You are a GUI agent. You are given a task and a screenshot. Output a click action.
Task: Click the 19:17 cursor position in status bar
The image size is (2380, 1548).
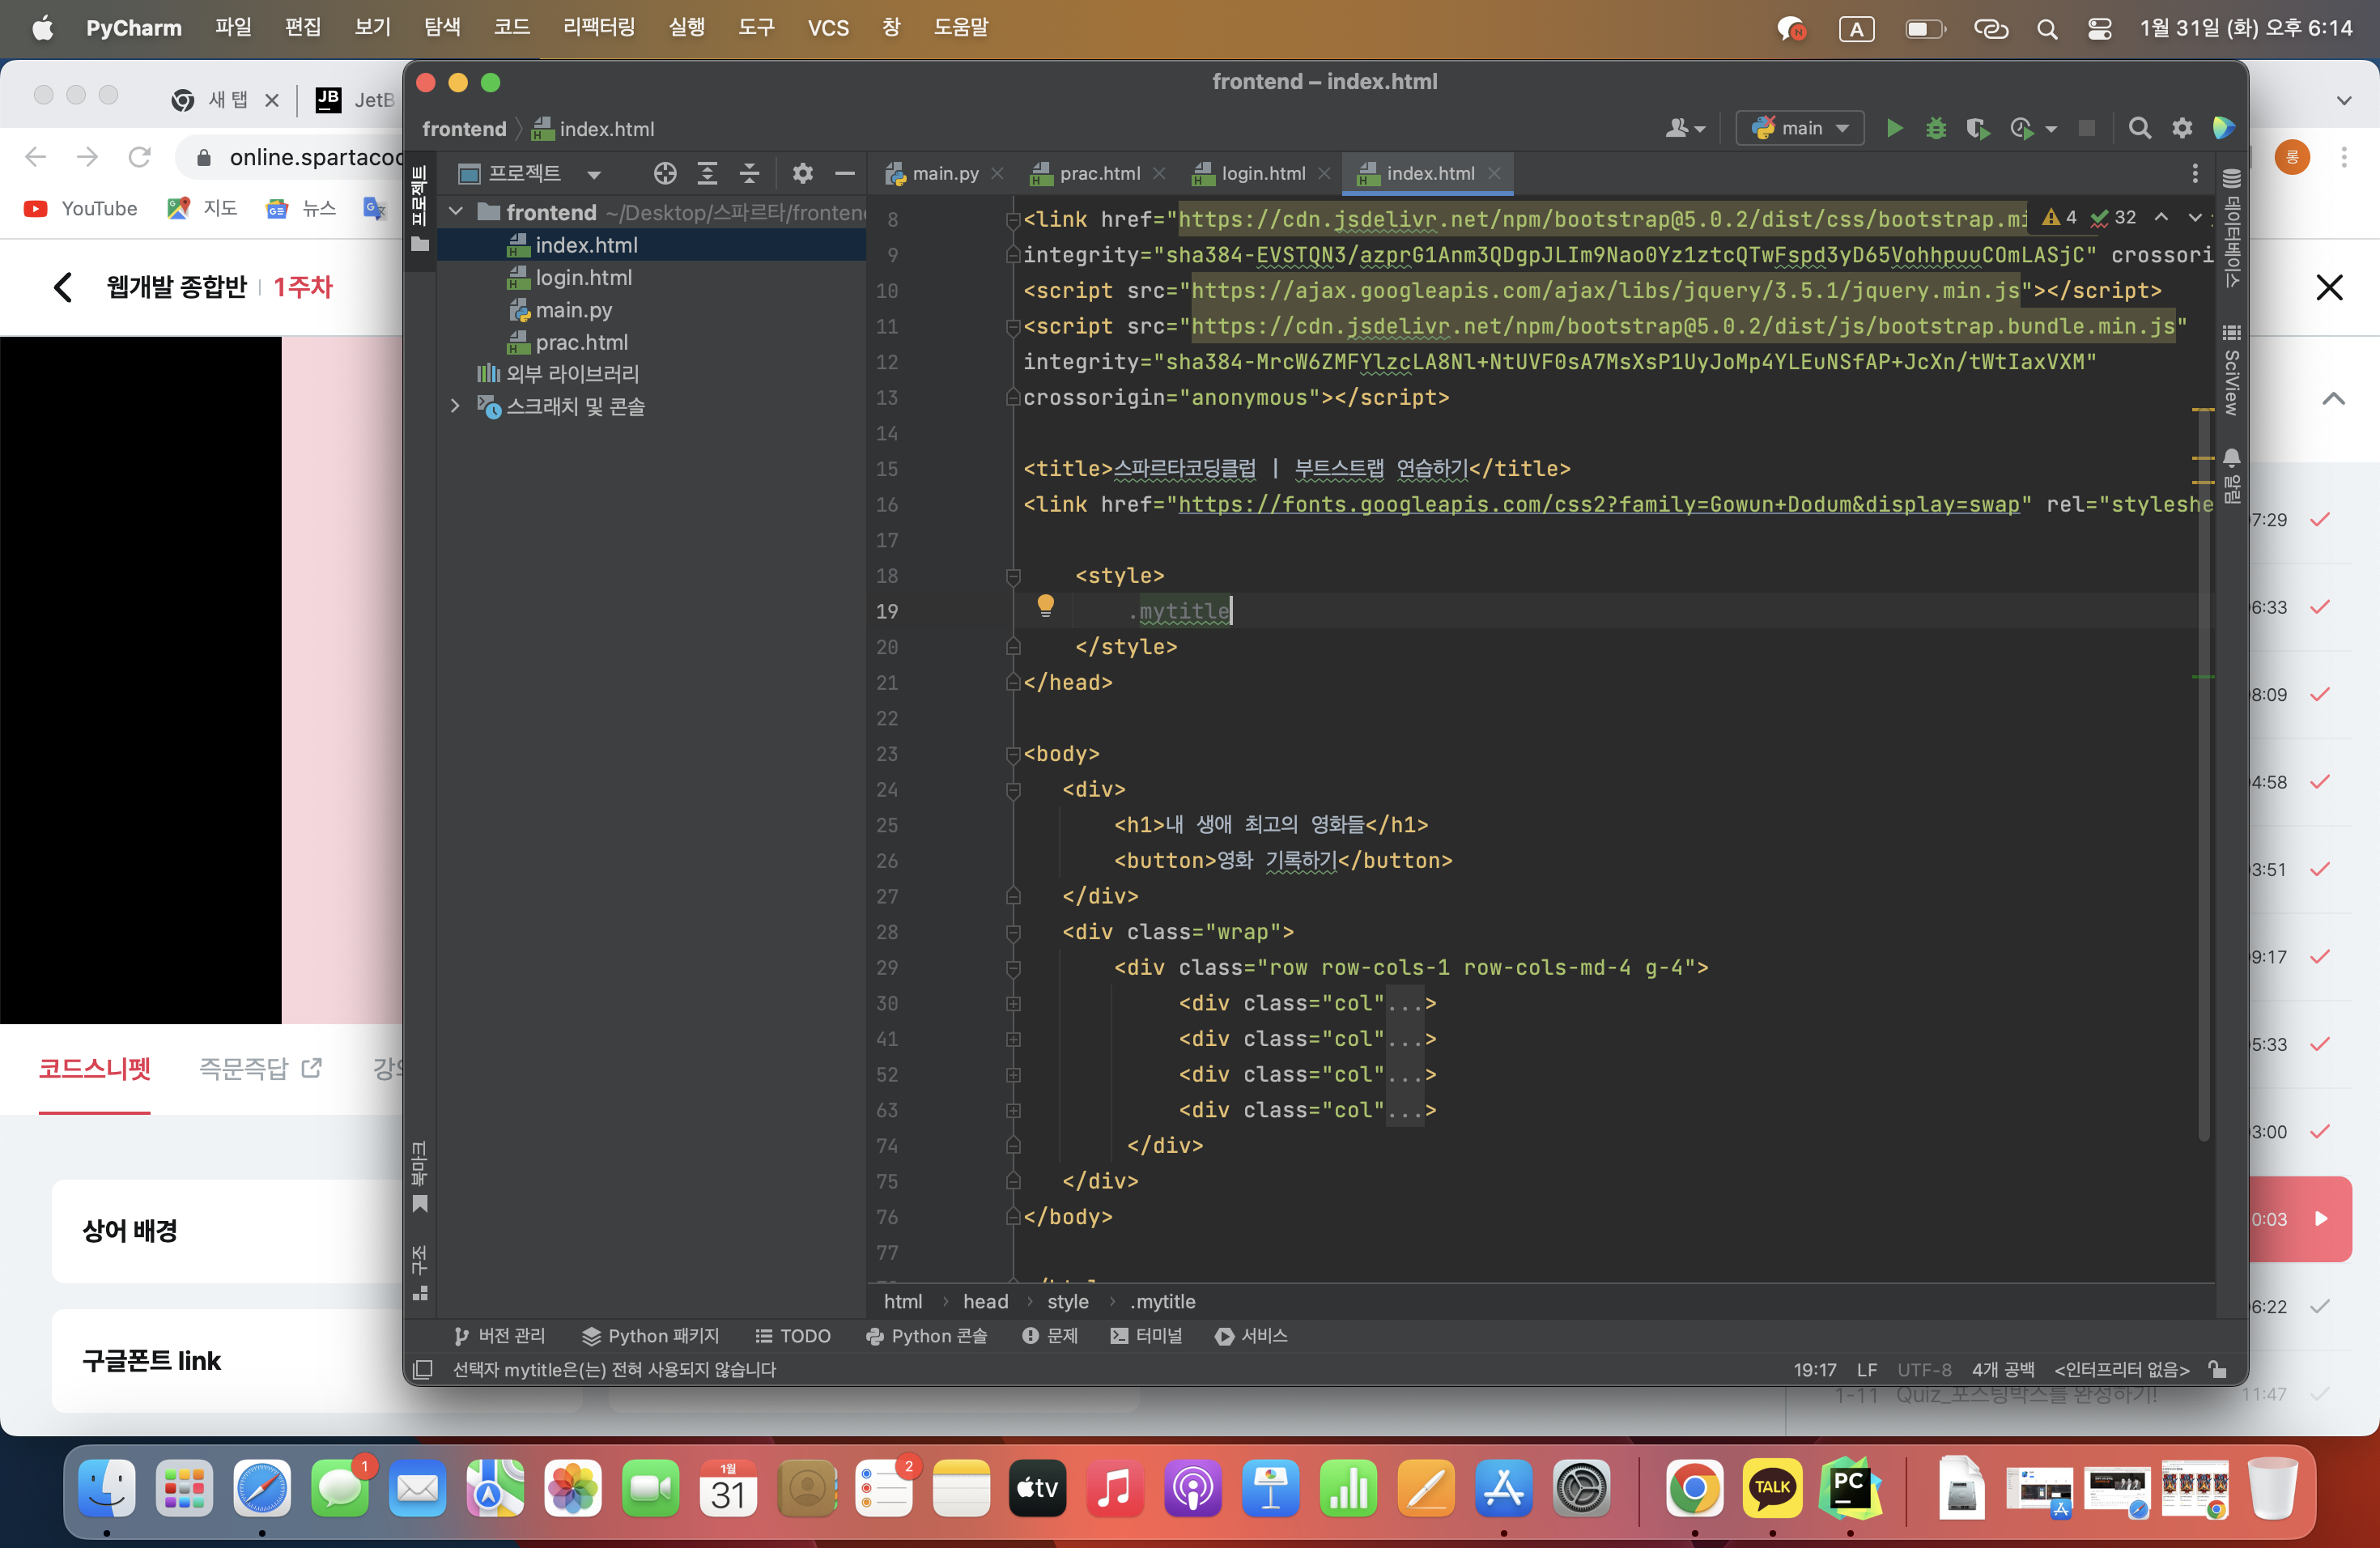1814,1369
